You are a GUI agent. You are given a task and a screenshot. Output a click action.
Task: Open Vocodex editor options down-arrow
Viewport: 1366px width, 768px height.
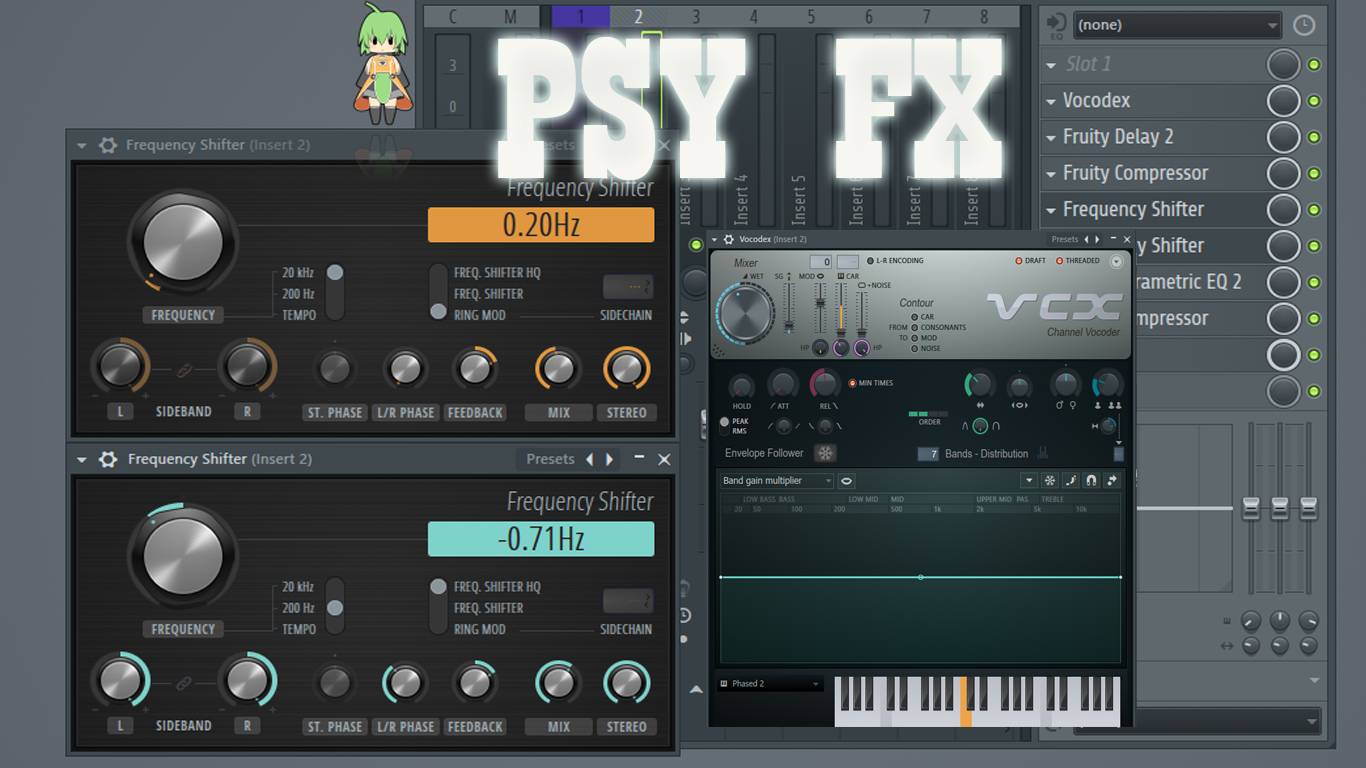point(1028,481)
